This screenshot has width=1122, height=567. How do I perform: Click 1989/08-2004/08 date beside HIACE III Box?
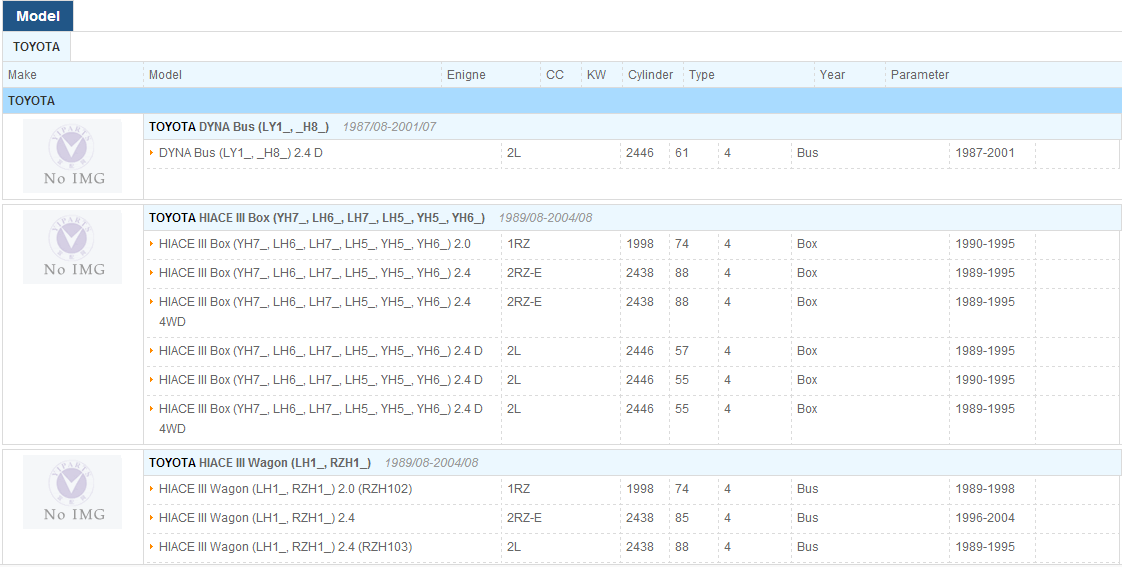(545, 218)
